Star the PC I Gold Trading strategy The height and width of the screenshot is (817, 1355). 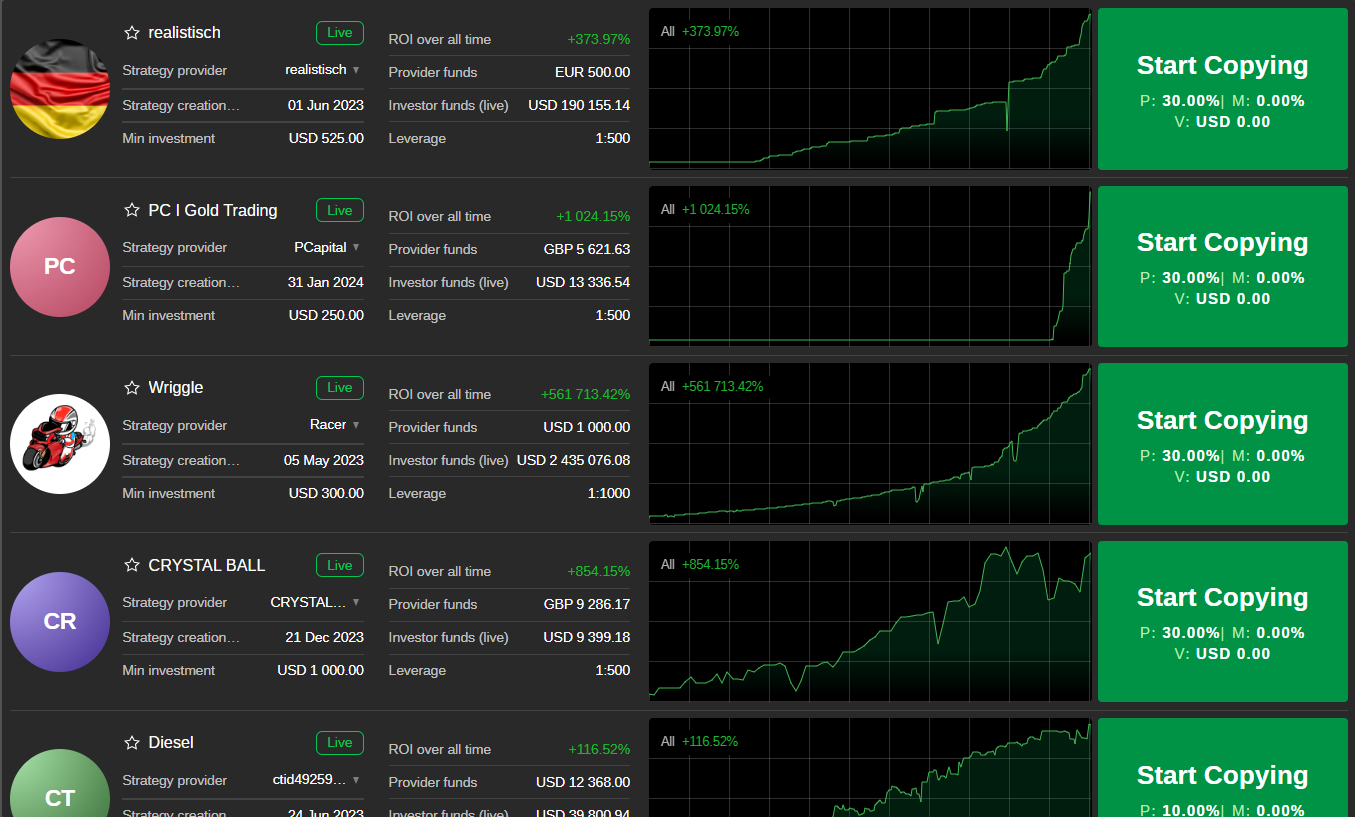pyautogui.click(x=131, y=210)
